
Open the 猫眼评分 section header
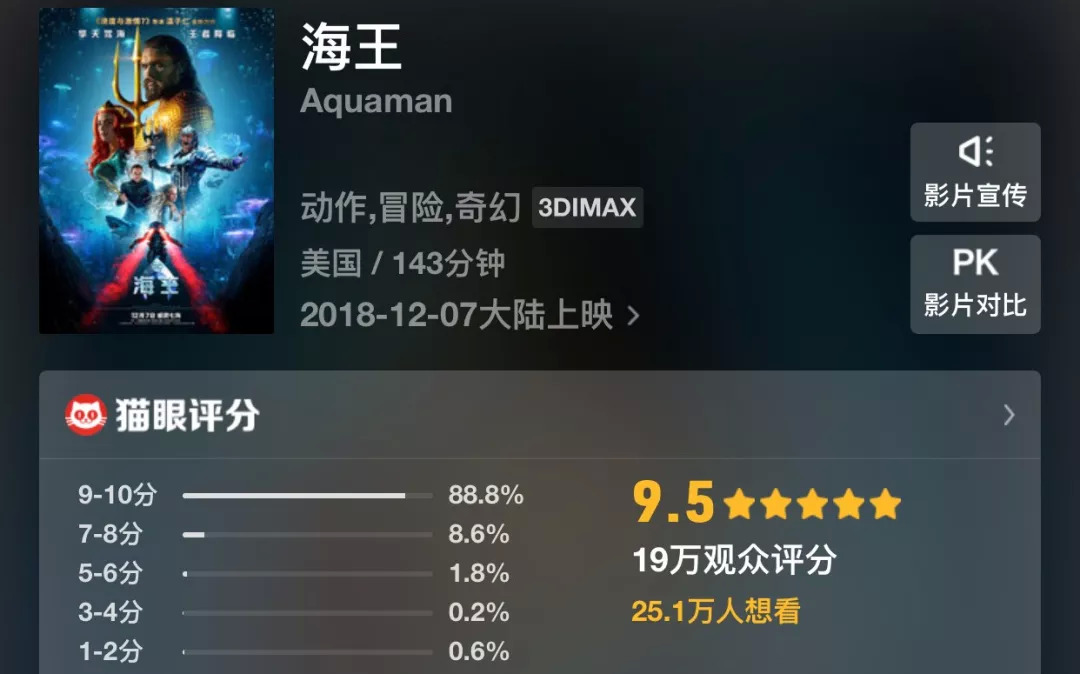(x=540, y=415)
